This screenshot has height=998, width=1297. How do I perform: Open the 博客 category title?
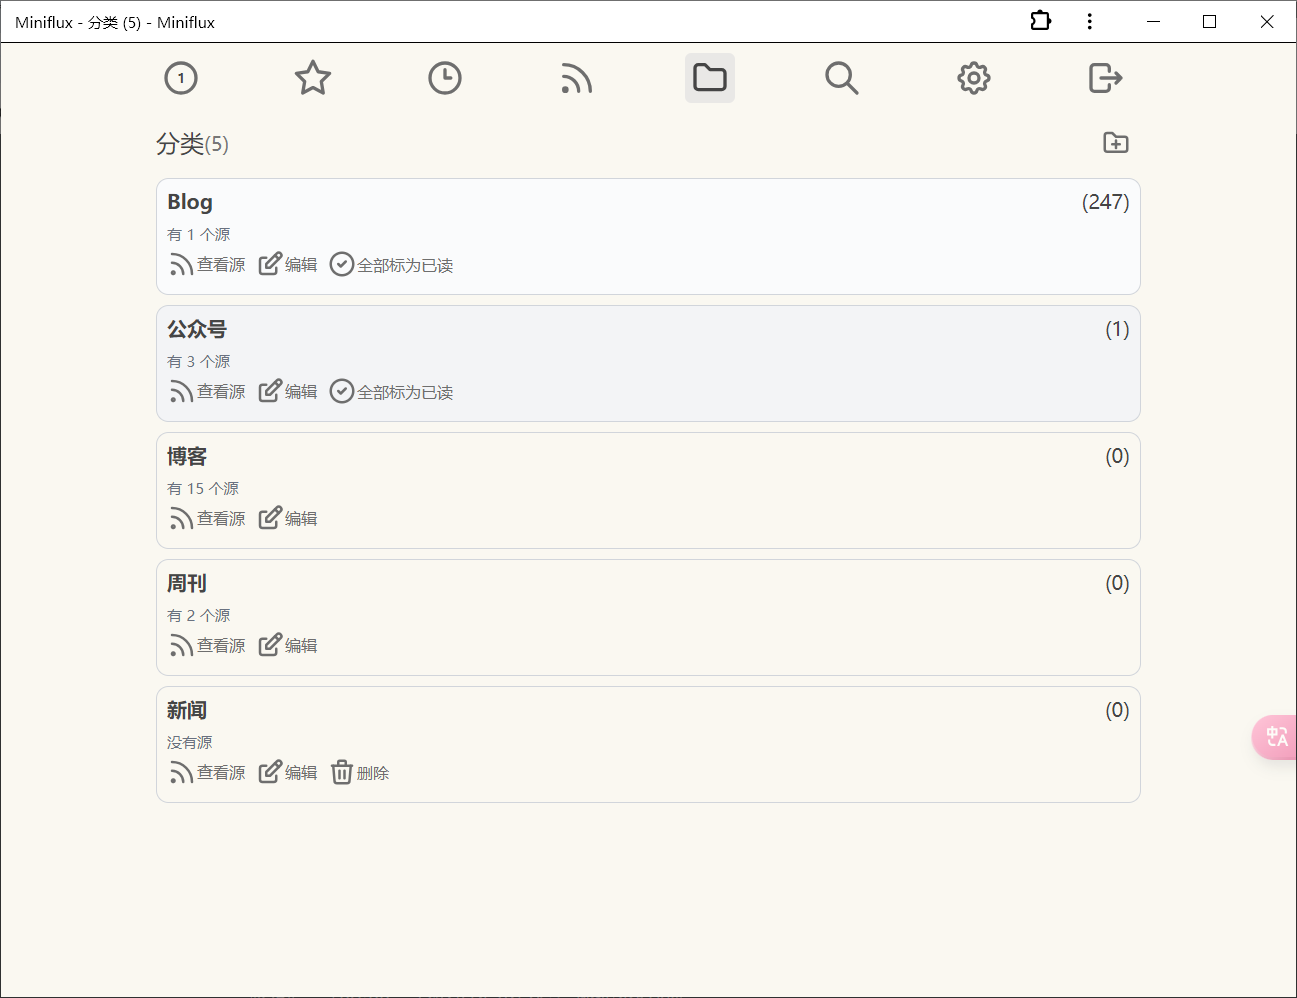187,456
